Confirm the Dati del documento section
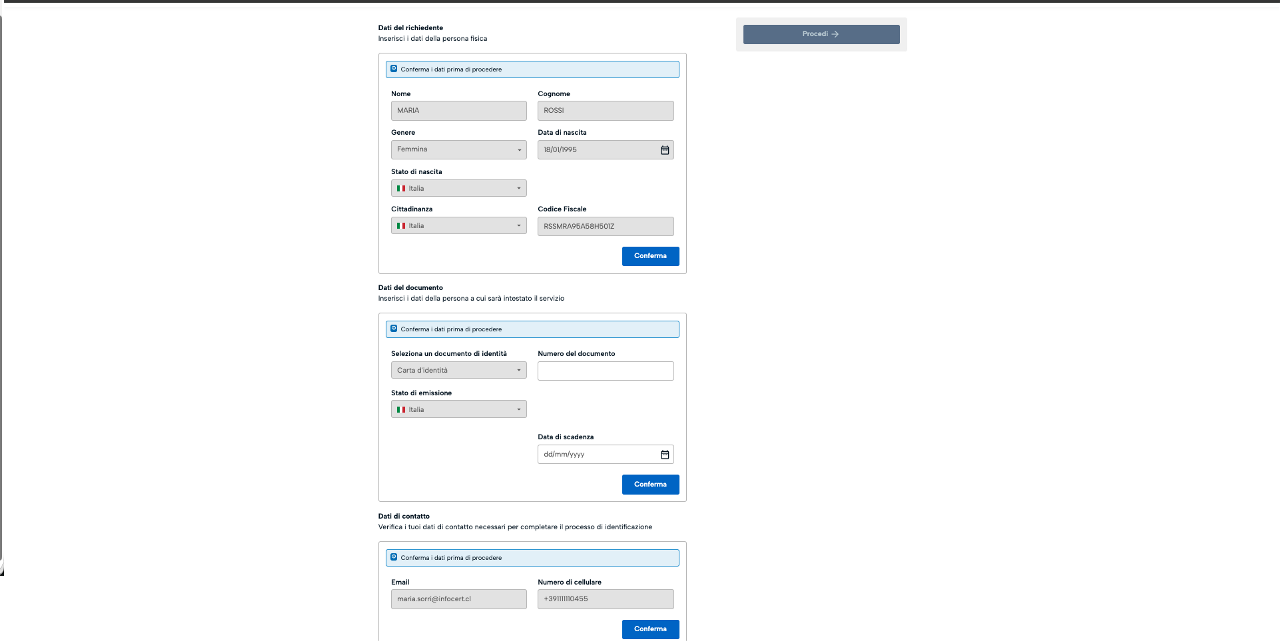The height and width of the screenshot is (641, 1280). (x=650, y=485)
